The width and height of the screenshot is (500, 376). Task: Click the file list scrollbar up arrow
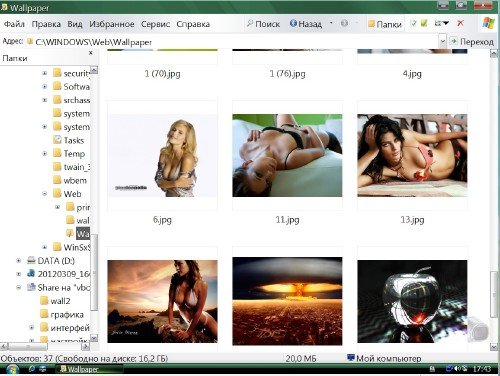click(x=494, y=54)
